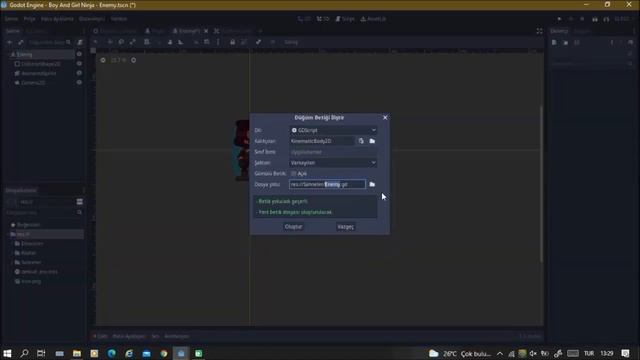This screenshot has height=360, width=640.
Task: Click the Dosya yolu path input field
Action: tap(327, 184)
